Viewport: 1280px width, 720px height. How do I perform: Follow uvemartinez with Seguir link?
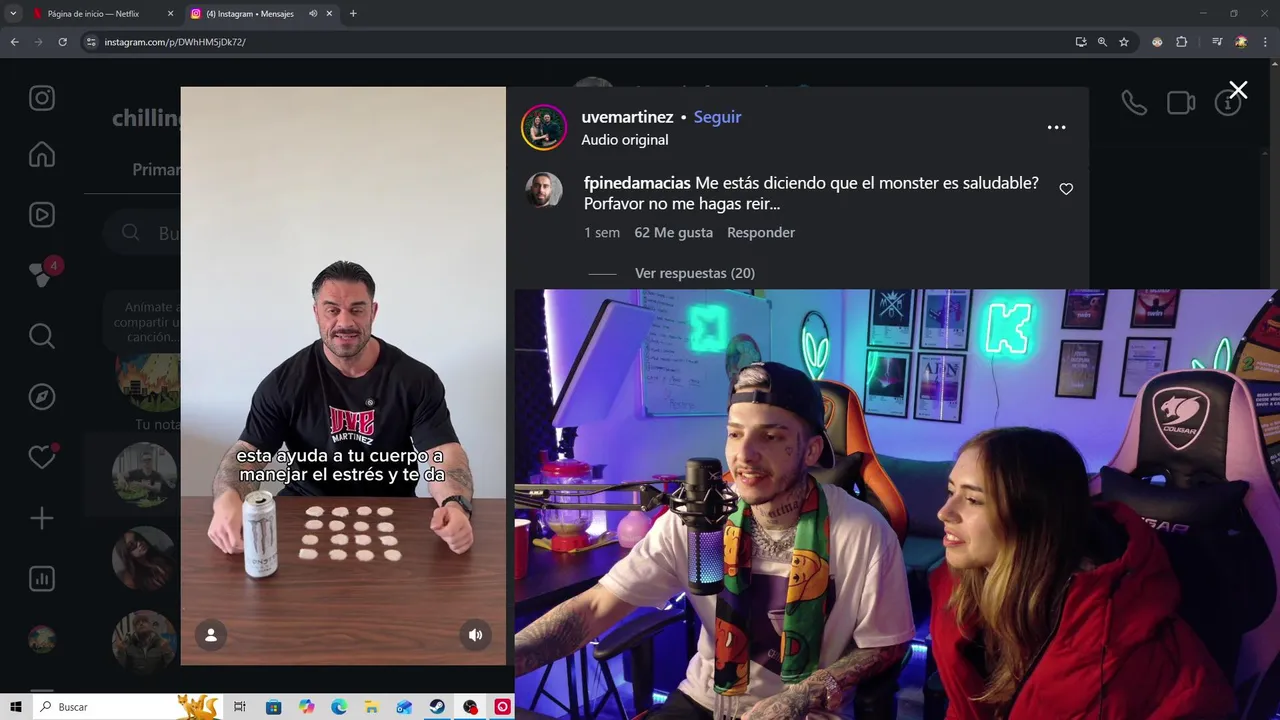click(x=717, y=117)
